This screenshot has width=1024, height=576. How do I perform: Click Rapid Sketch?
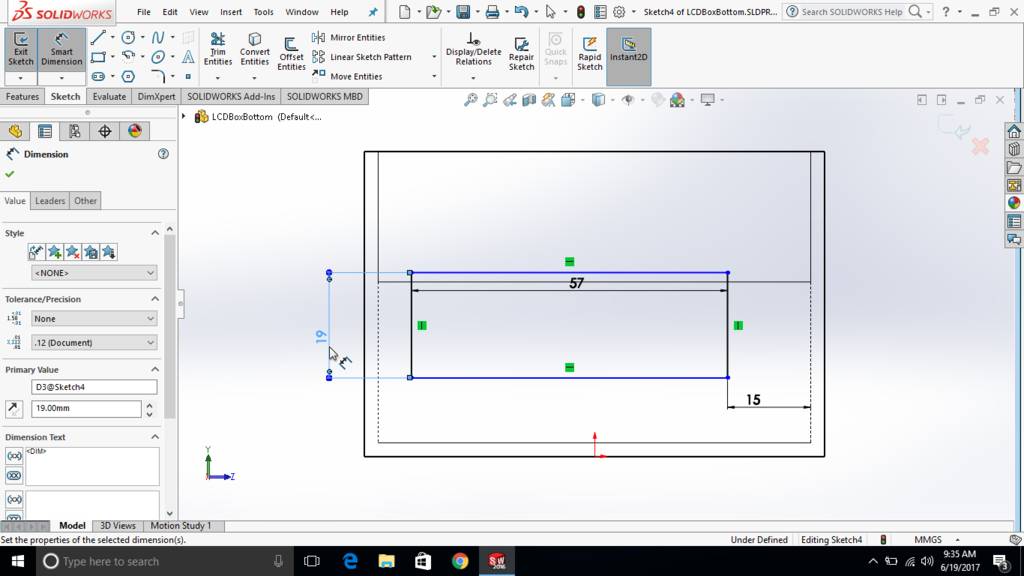(589, 54)
